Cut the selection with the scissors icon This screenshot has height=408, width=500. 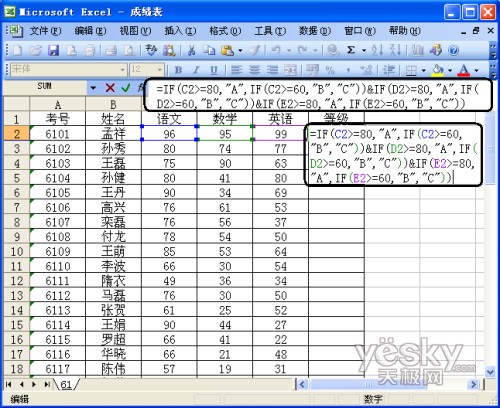[x=191, y=51]
